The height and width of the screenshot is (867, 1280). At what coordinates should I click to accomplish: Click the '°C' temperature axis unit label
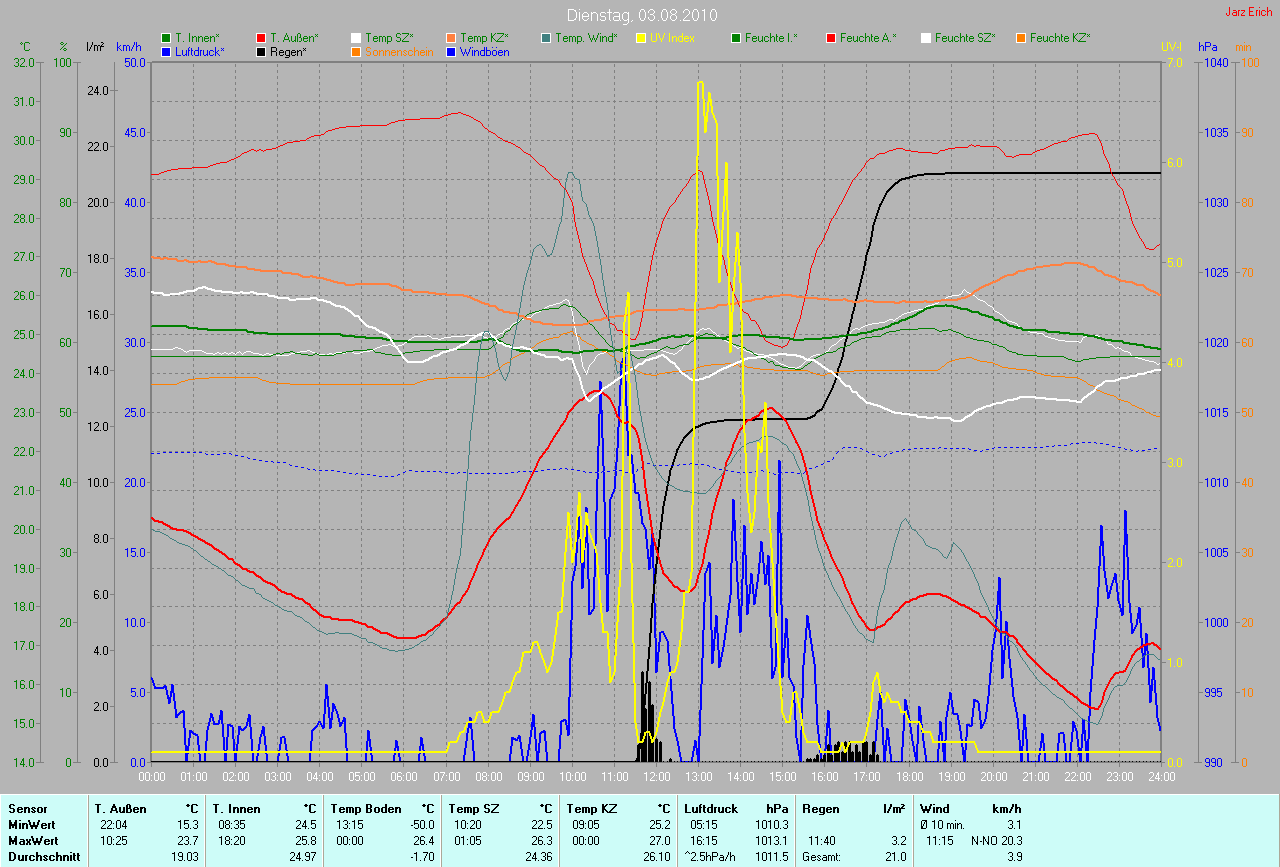pos(25,47)
